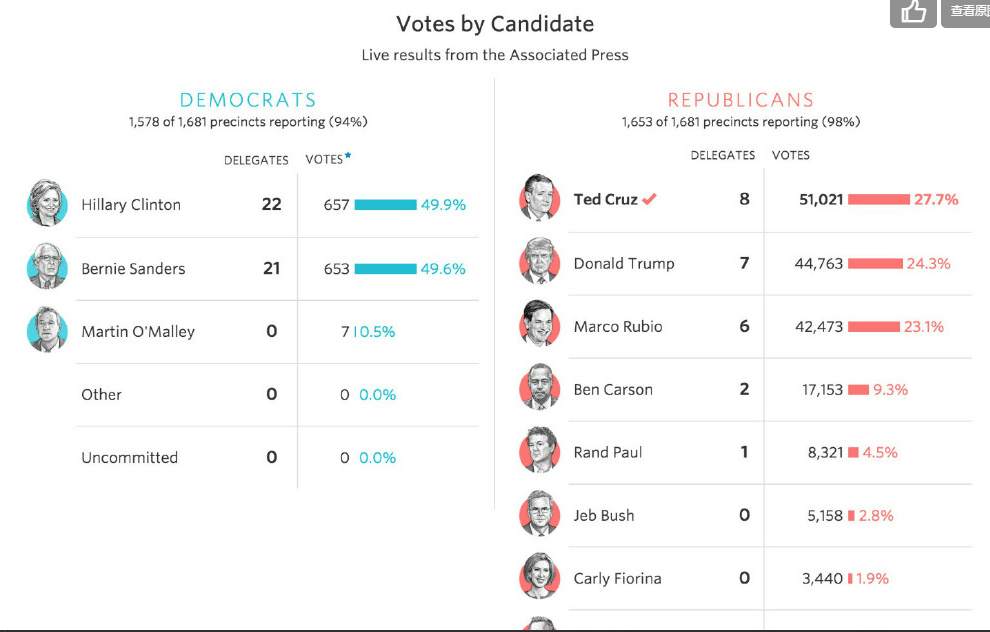Click the red winner checkmark beside Ted Cruz
Image resolution: width=990 pixels, height=632 pixels.
tap(649, 199)
